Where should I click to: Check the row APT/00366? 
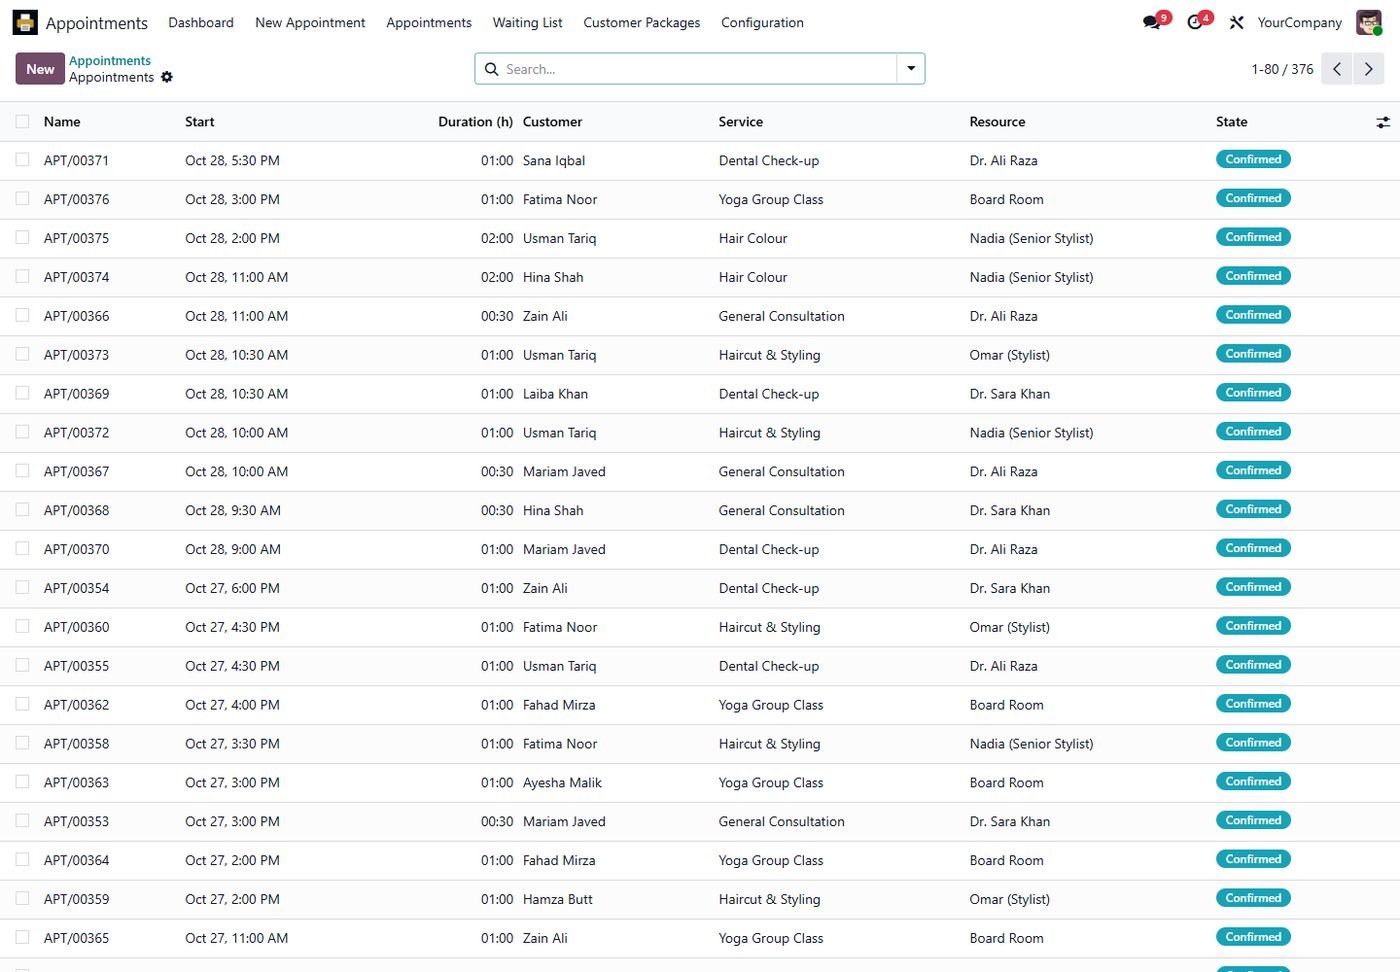coord(22,316)
